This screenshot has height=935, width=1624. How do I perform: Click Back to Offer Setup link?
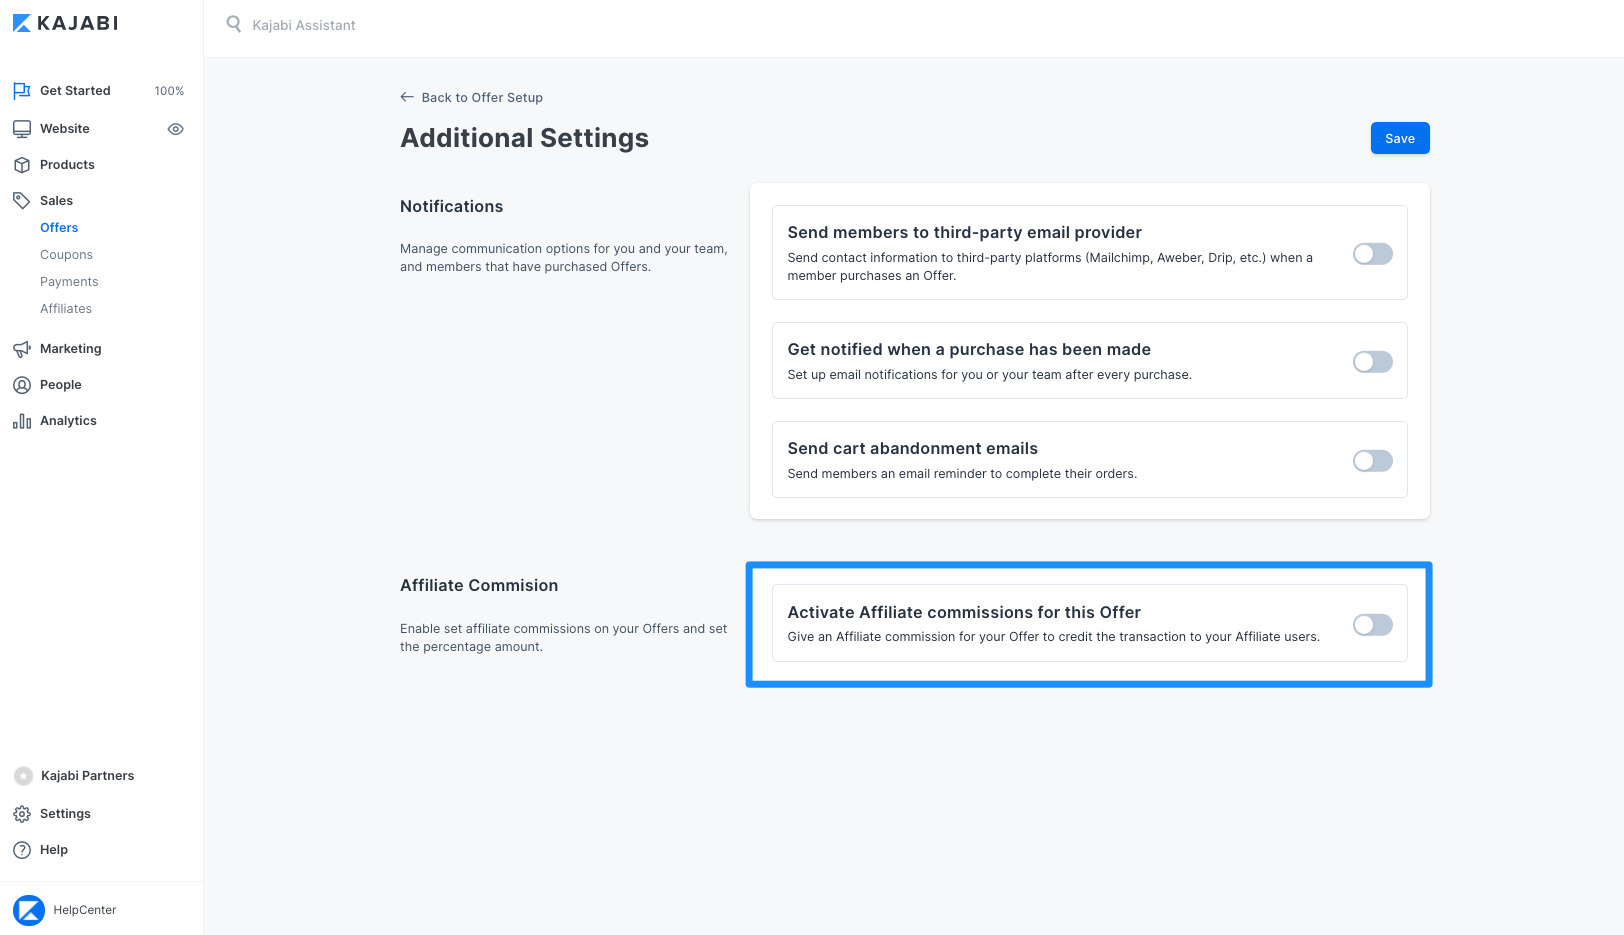coord(471,97)
